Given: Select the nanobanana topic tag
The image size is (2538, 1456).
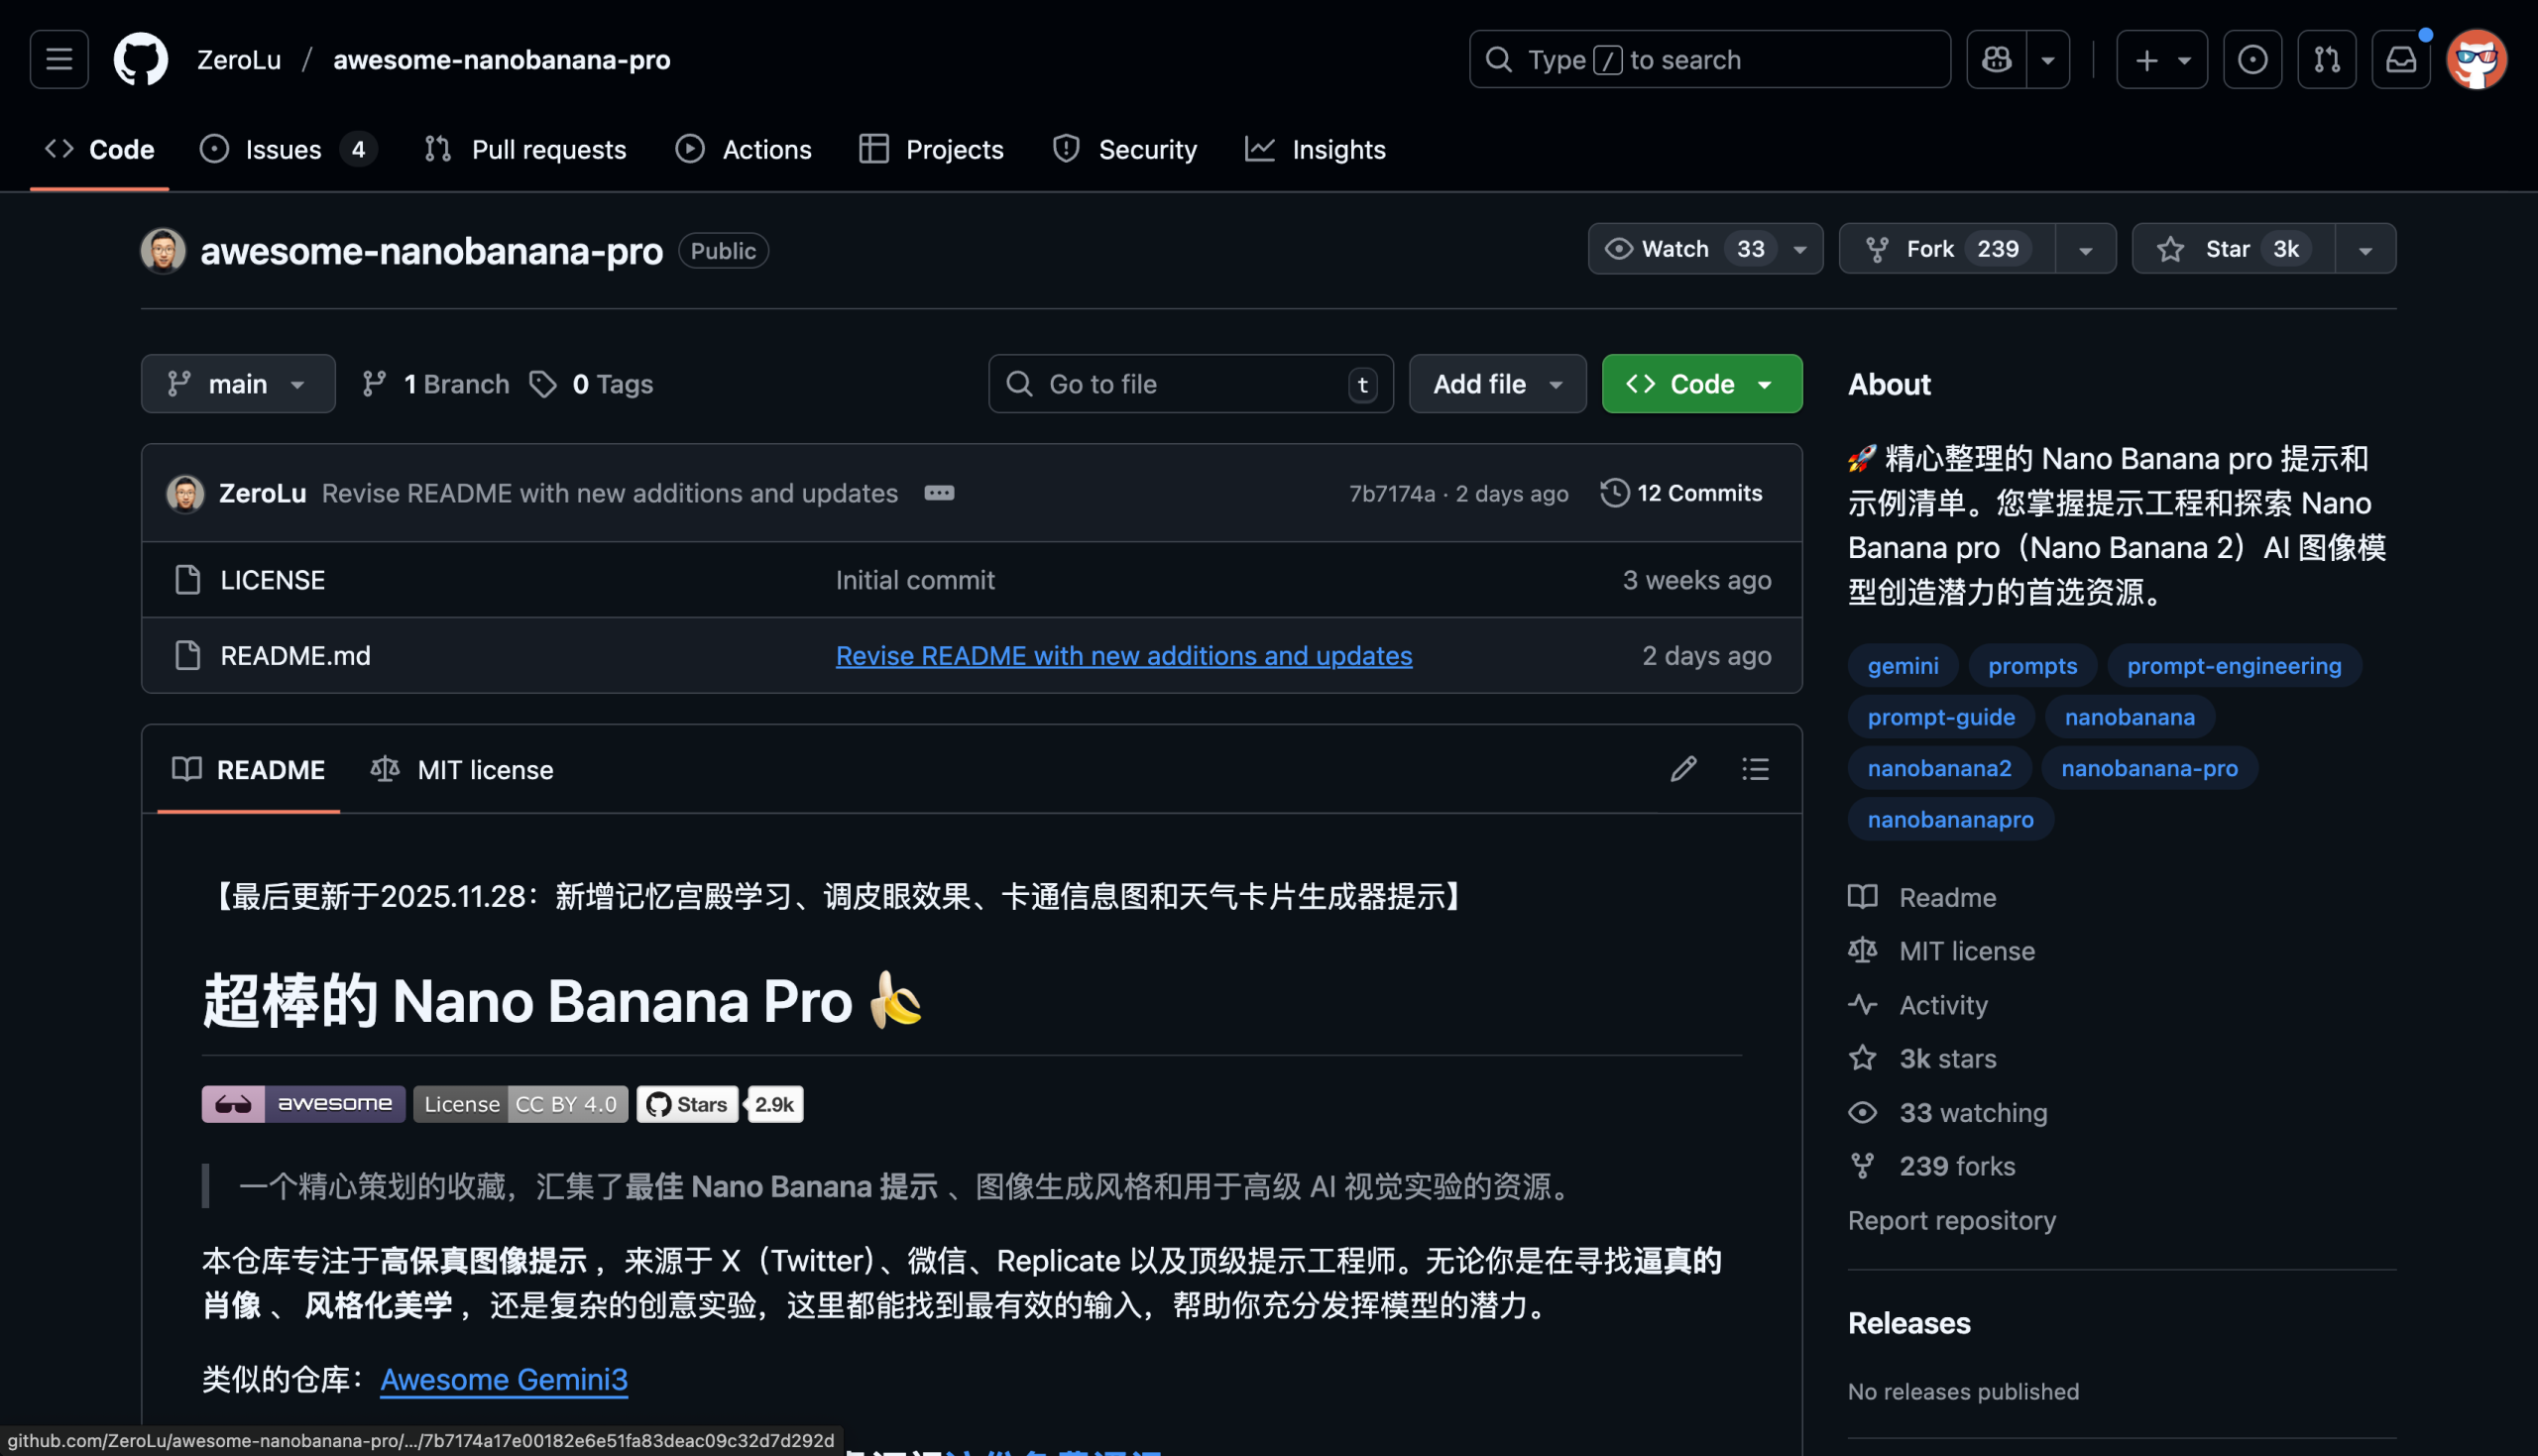Looking at the screenshot, I should 2130,716.
